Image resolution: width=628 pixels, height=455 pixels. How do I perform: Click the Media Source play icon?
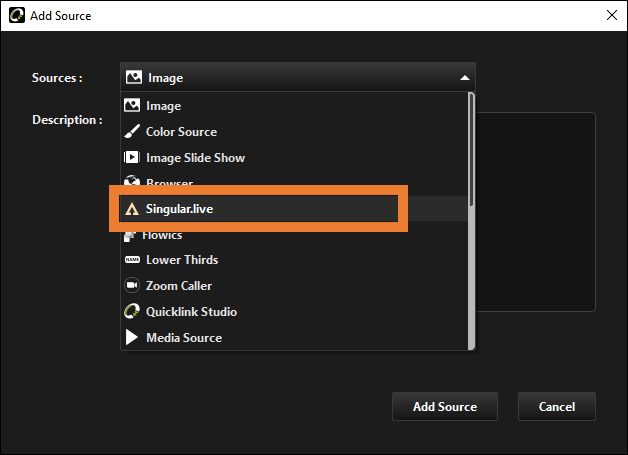(131, 337)
